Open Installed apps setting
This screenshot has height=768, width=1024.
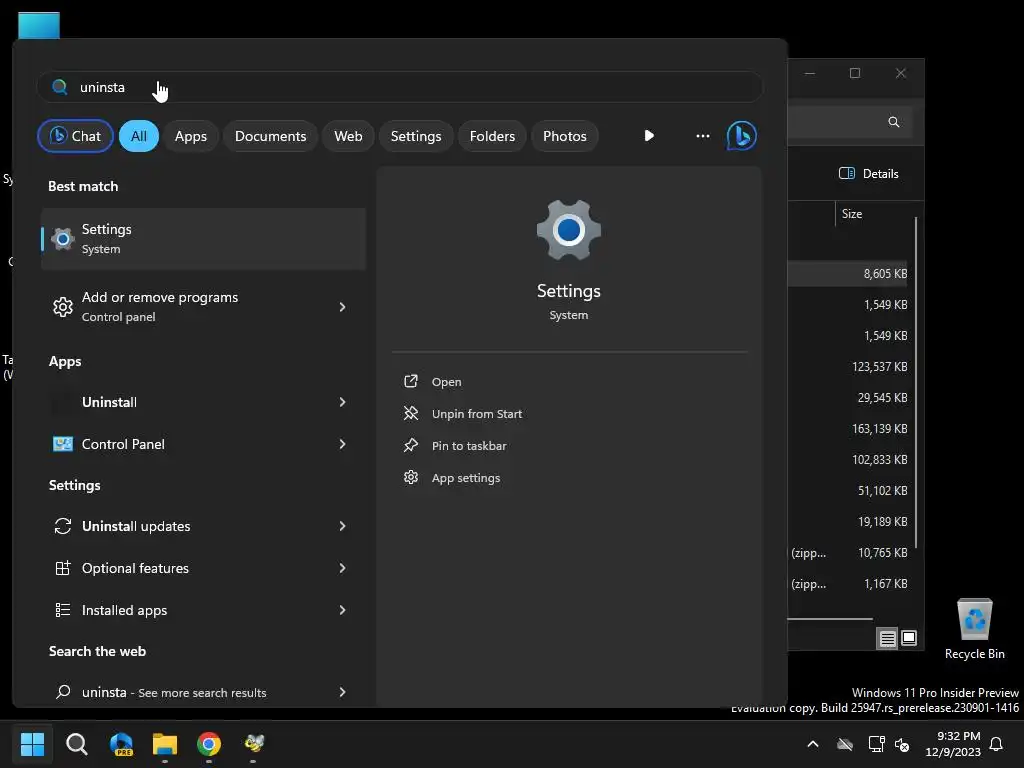click(x=203, y=610)
